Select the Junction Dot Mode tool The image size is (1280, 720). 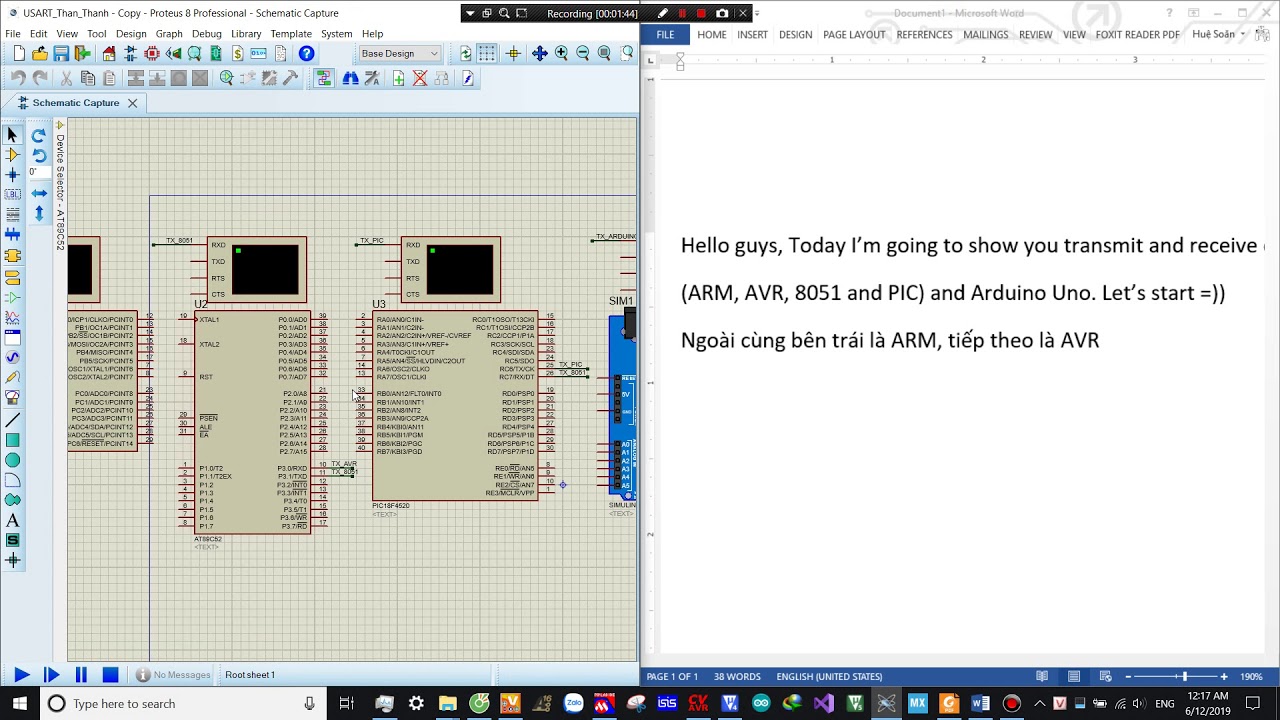point(12,175)
